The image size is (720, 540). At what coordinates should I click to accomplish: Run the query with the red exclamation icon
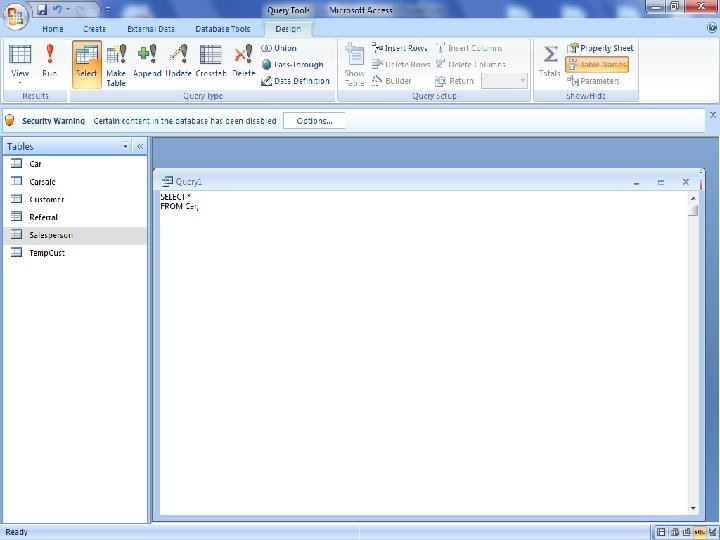coord(50,60)
